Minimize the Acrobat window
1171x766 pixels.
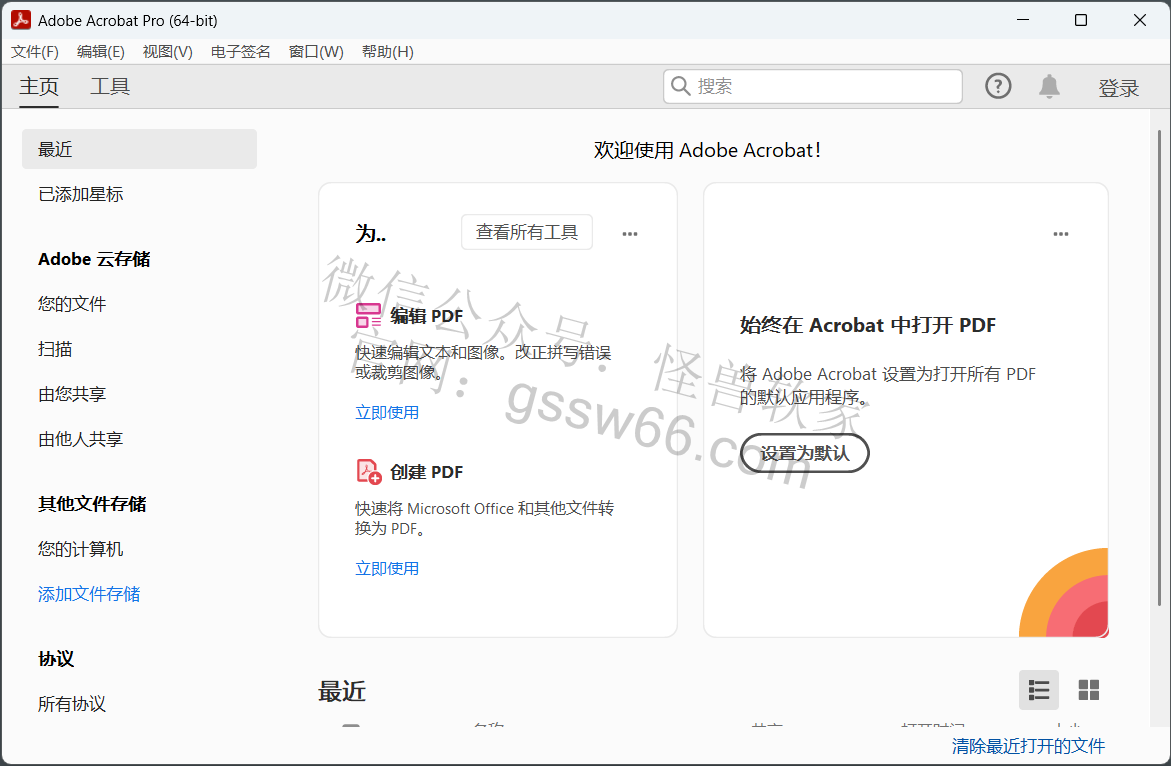(1022, 20)
